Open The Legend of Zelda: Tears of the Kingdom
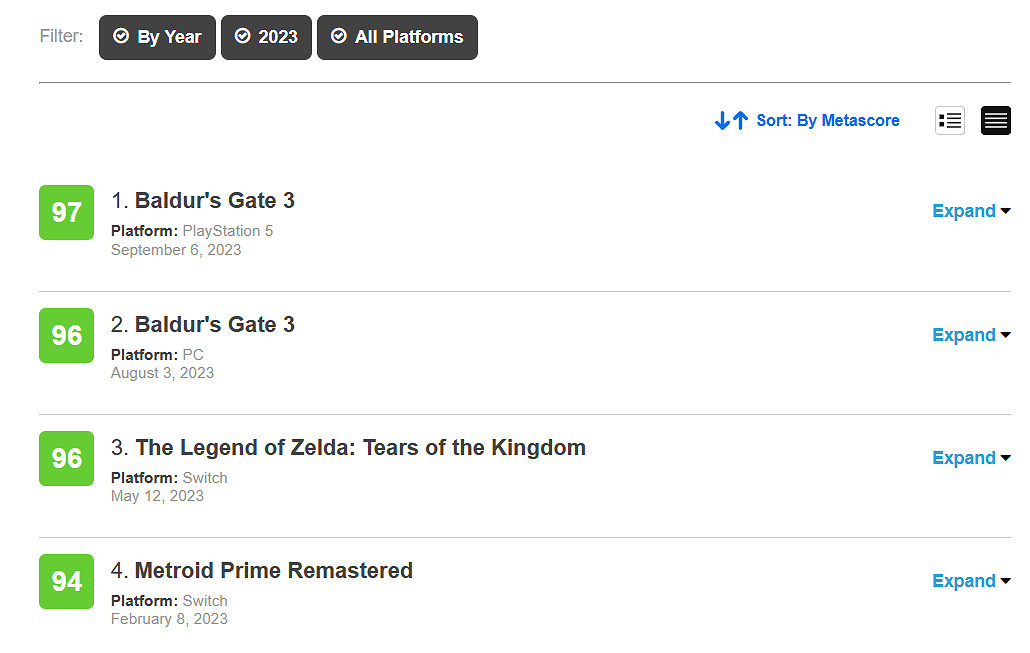 (x=360, y=447)
